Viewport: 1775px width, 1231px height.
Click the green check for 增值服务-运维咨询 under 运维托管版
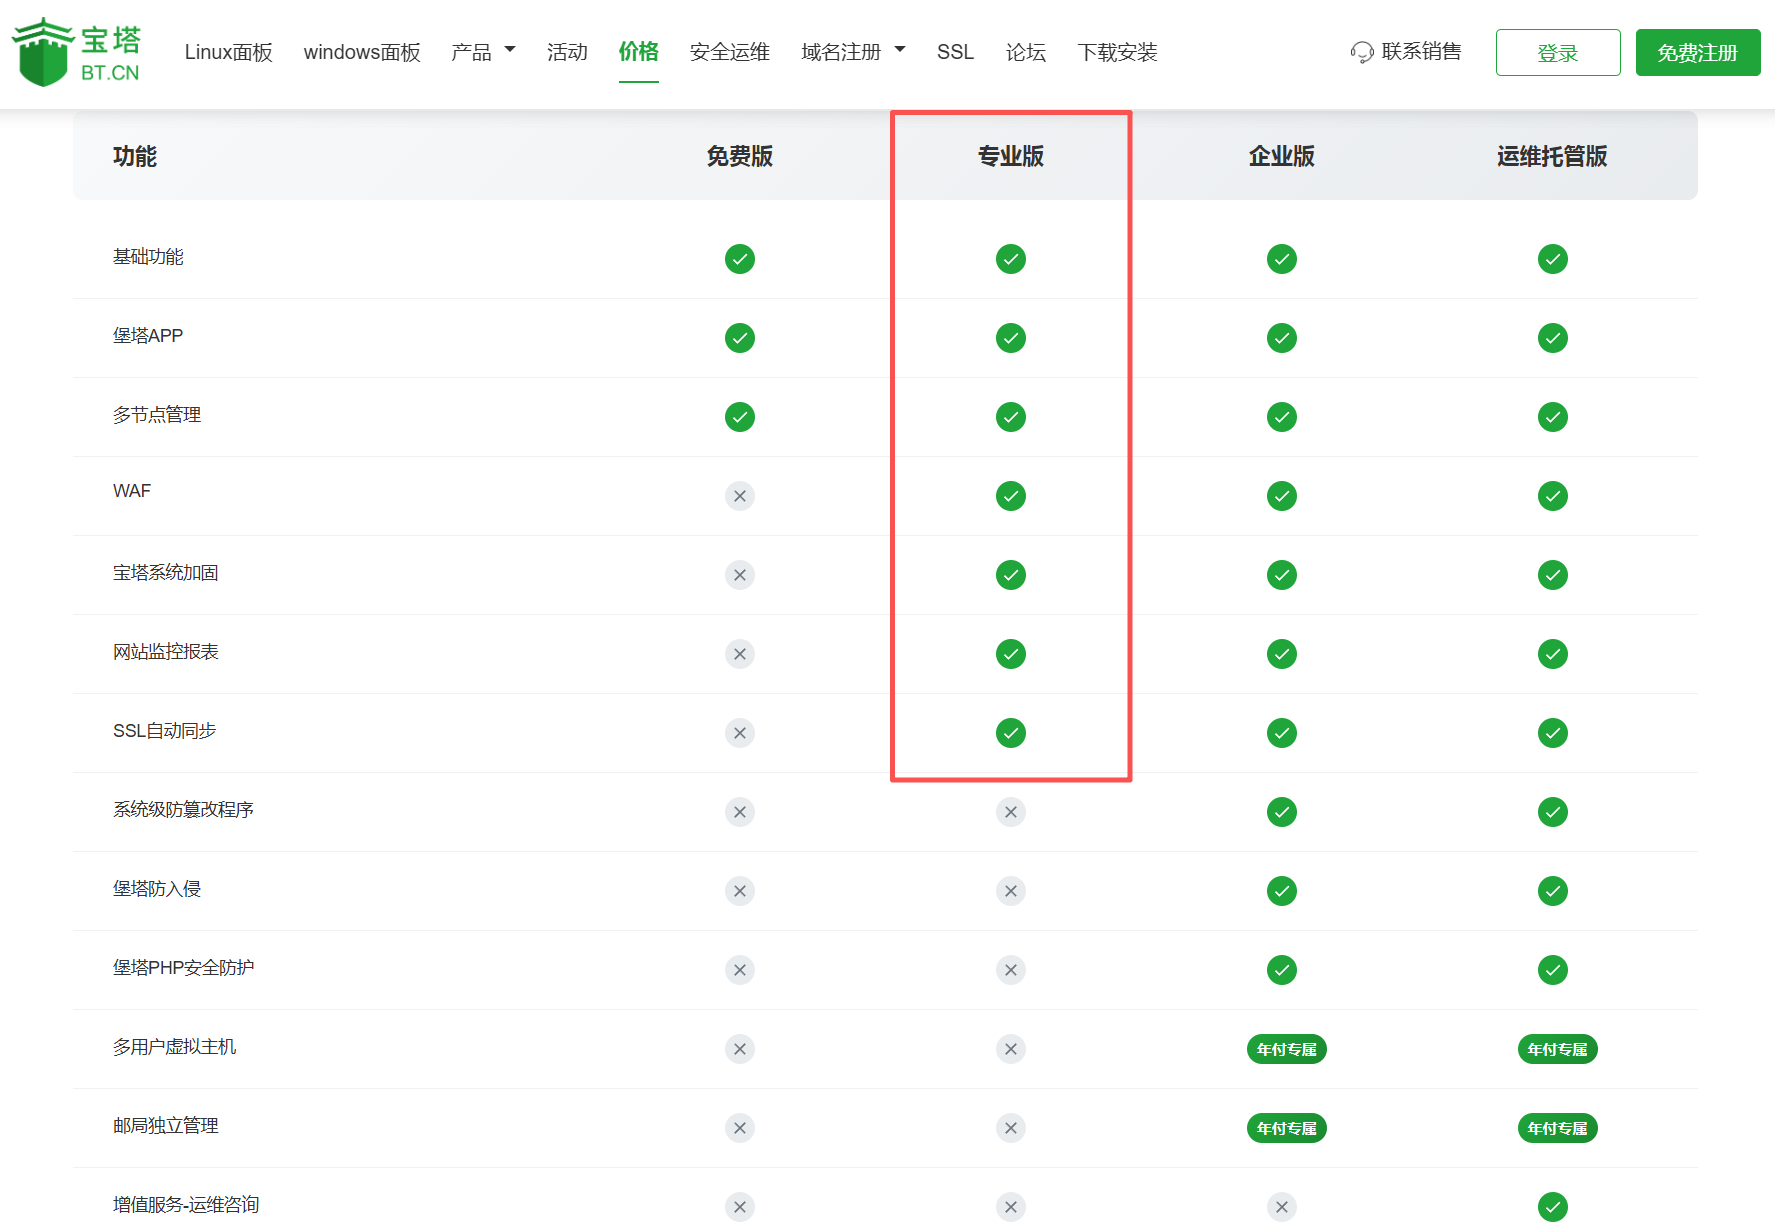click(x=1552, y=1207)
